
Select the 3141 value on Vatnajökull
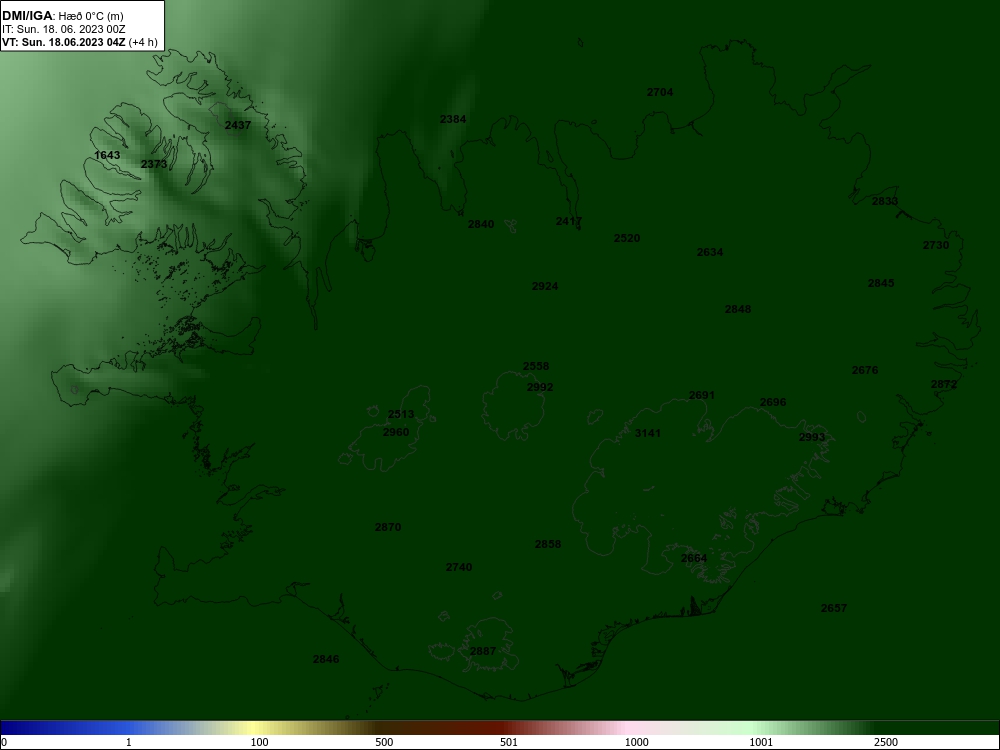[648, 433]
